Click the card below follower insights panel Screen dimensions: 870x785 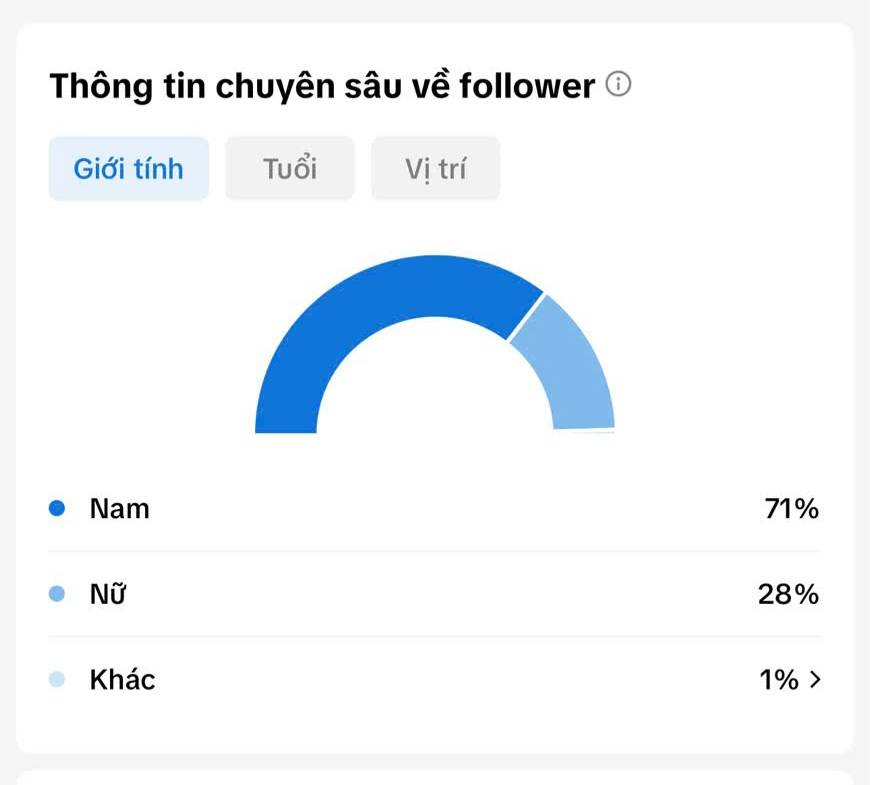tap(434, 777)
